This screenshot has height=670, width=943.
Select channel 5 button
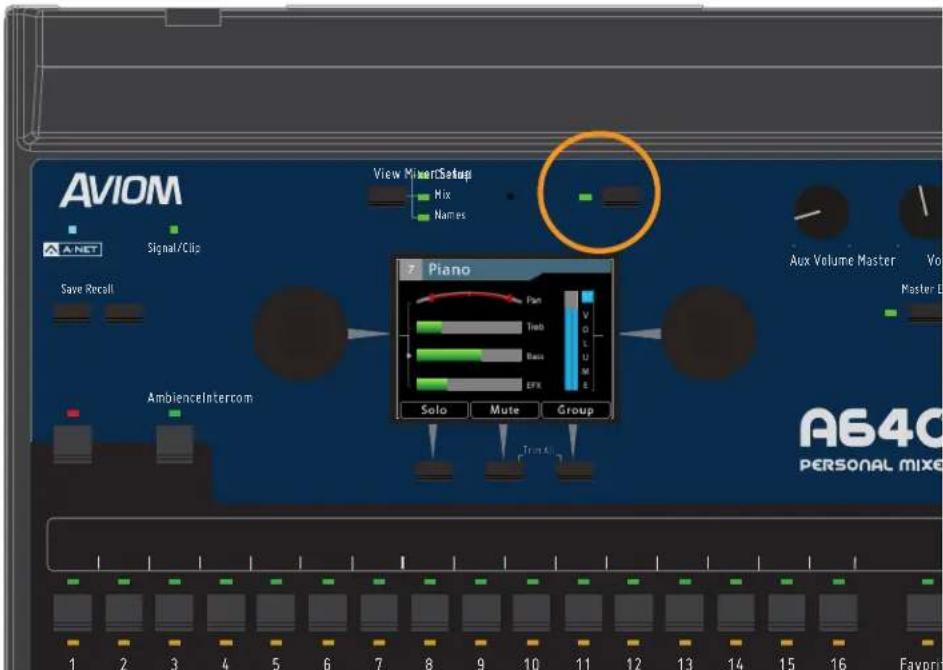[276, 613]
